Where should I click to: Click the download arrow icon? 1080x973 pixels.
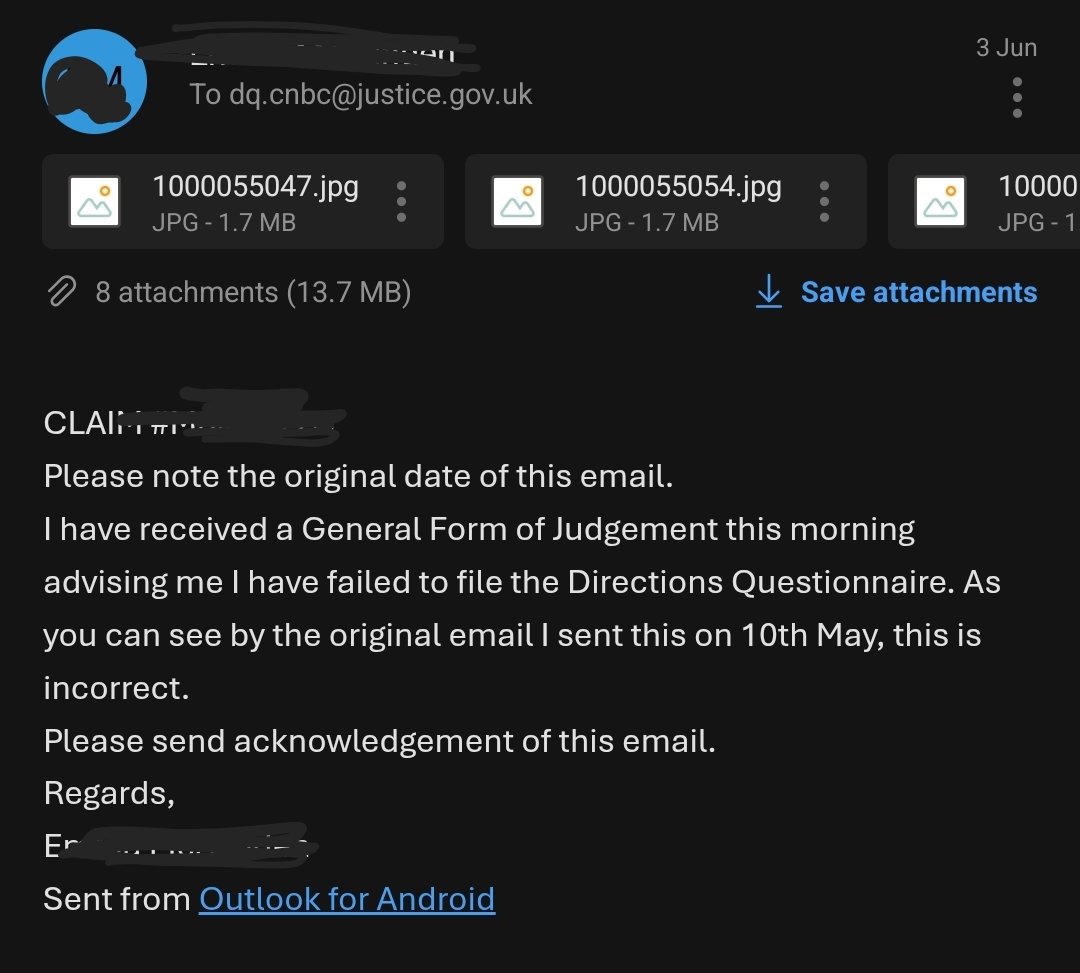click(x=769, y=291)
